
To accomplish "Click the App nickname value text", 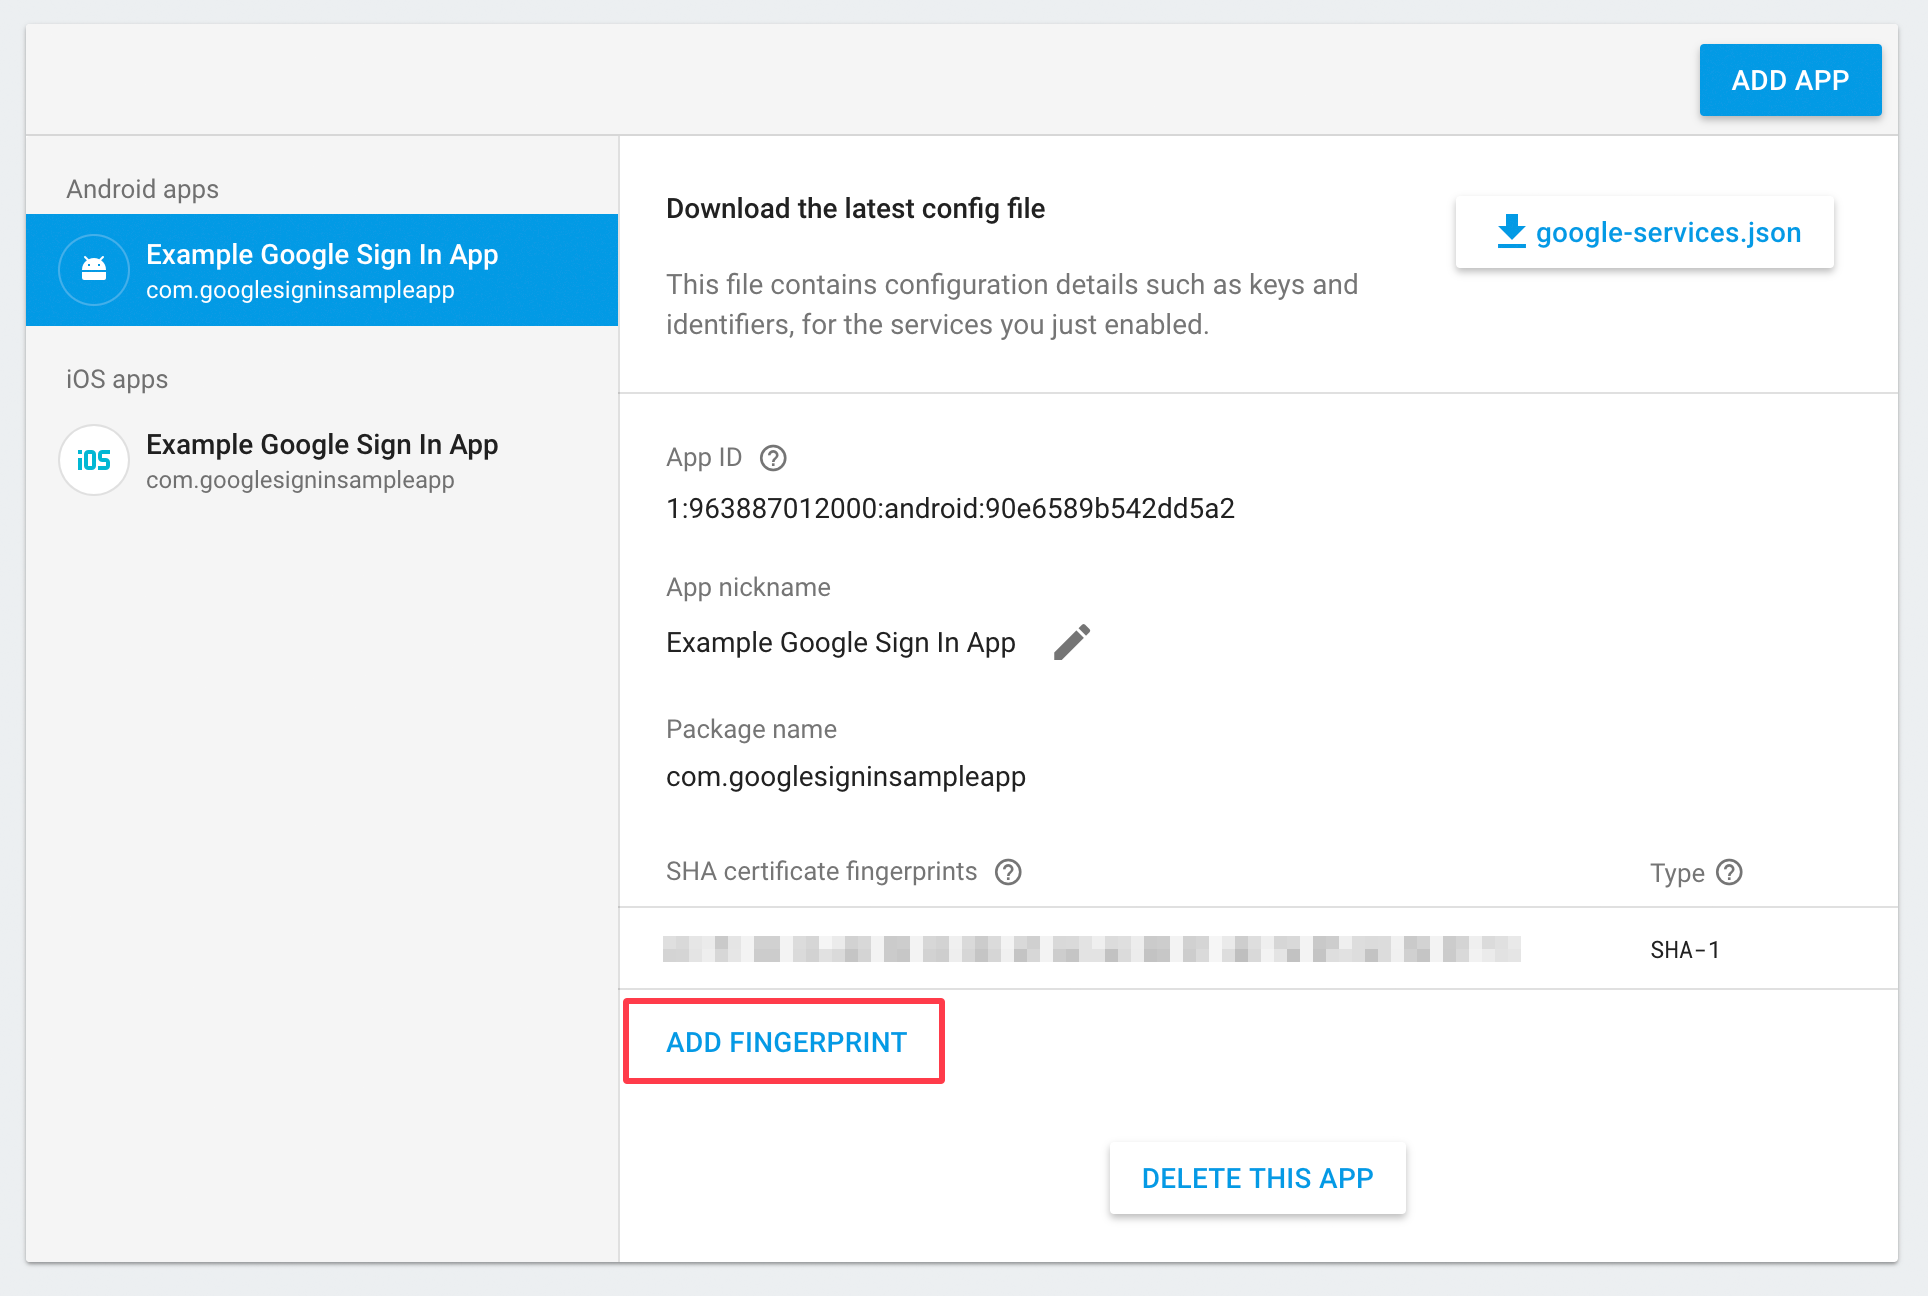I will click(841, 643).
